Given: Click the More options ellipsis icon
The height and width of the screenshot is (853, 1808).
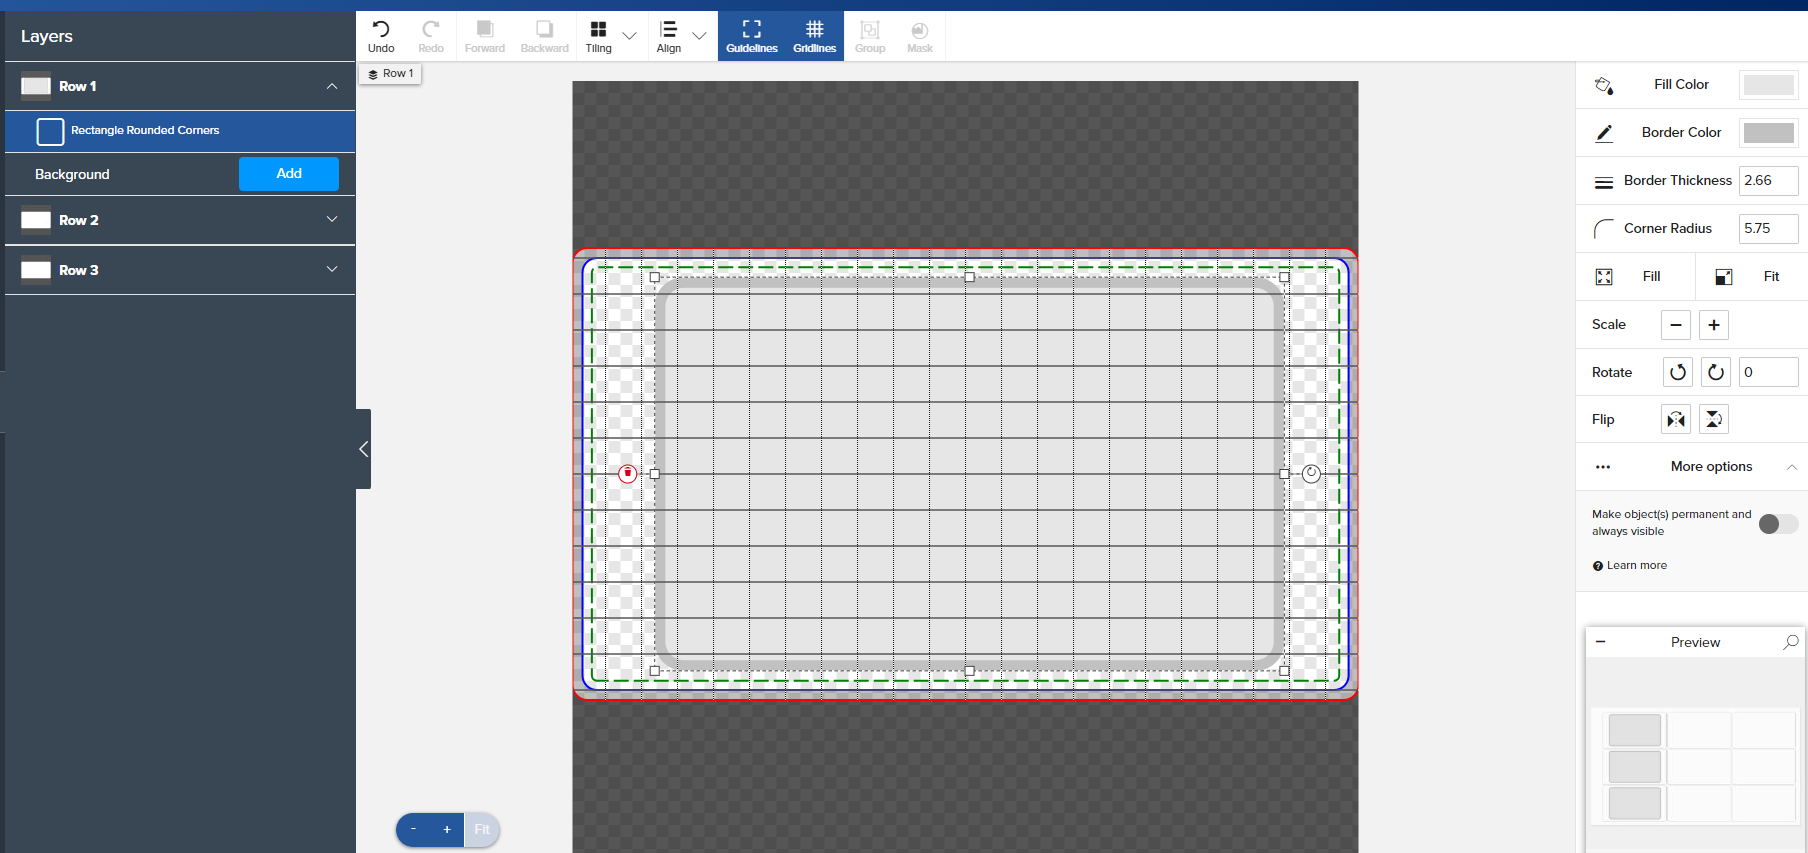Looking at the screenshot, I should coord(1603,467).
